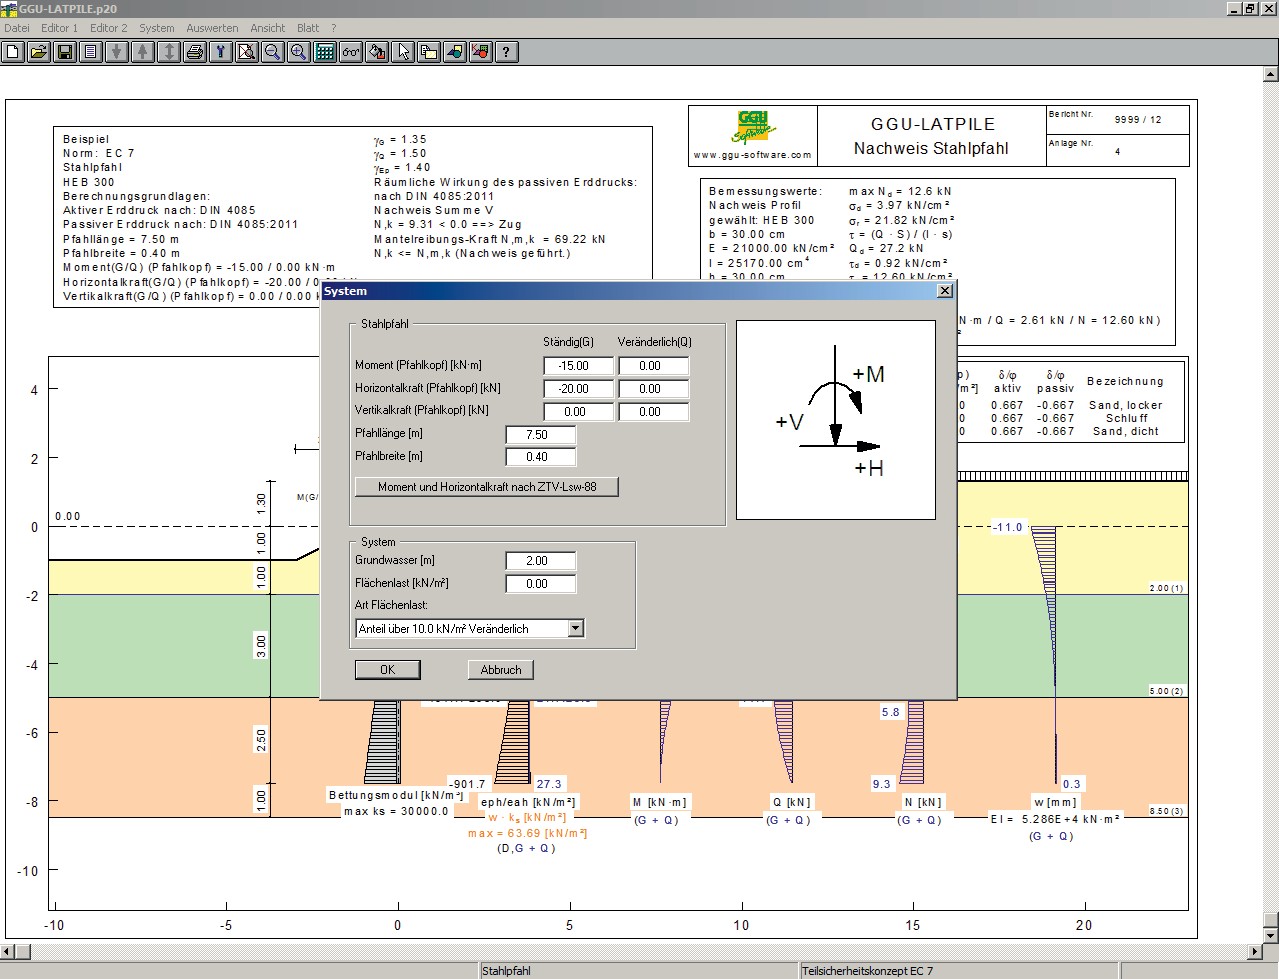Click the Horizontalkraft Ständig(G) field

tap(579, 389)
